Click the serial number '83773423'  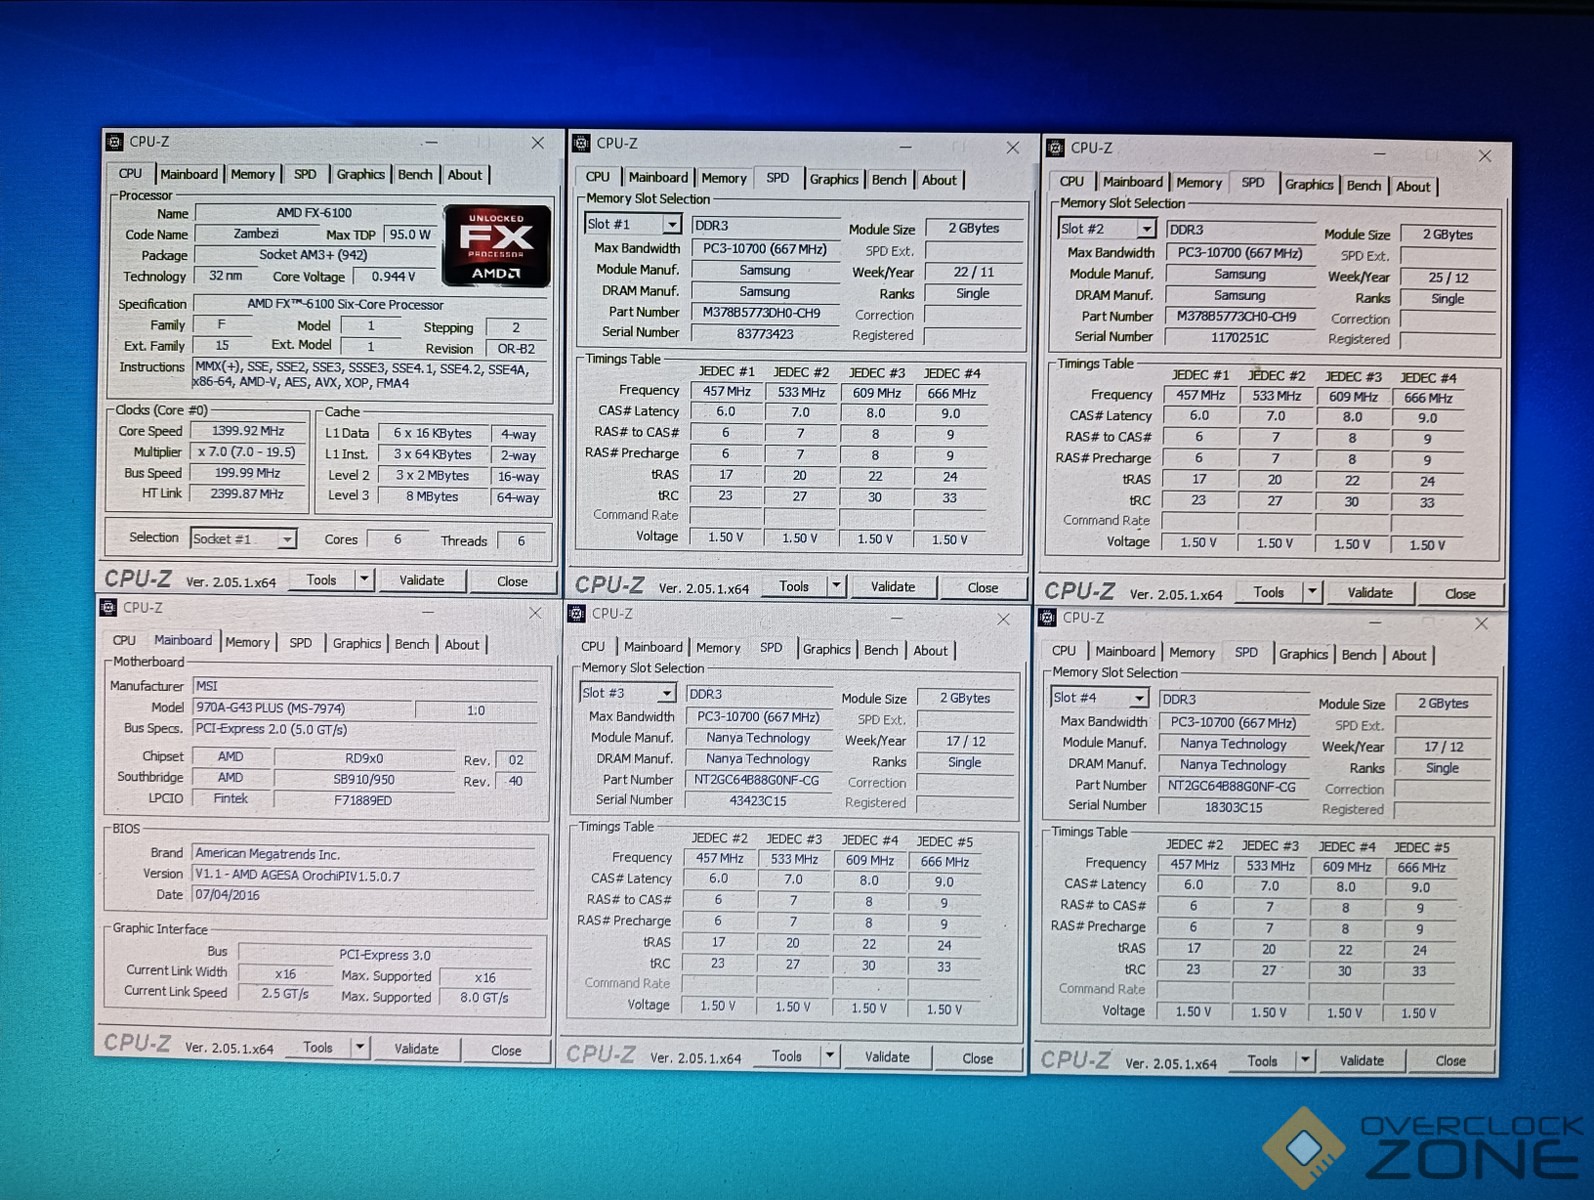click(x=765, y=333)
